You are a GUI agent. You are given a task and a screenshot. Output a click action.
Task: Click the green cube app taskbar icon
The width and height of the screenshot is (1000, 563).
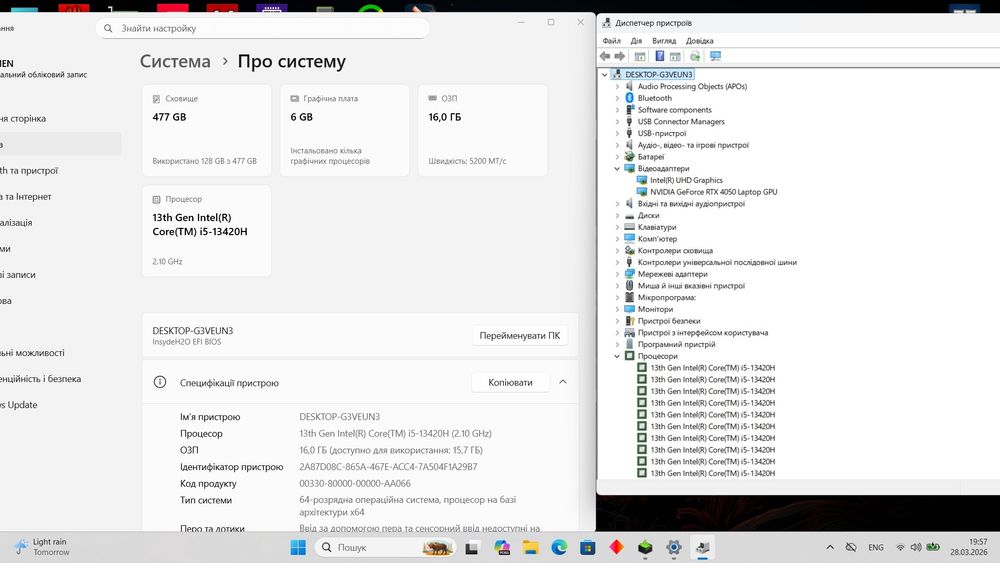[x=645, y=547]
